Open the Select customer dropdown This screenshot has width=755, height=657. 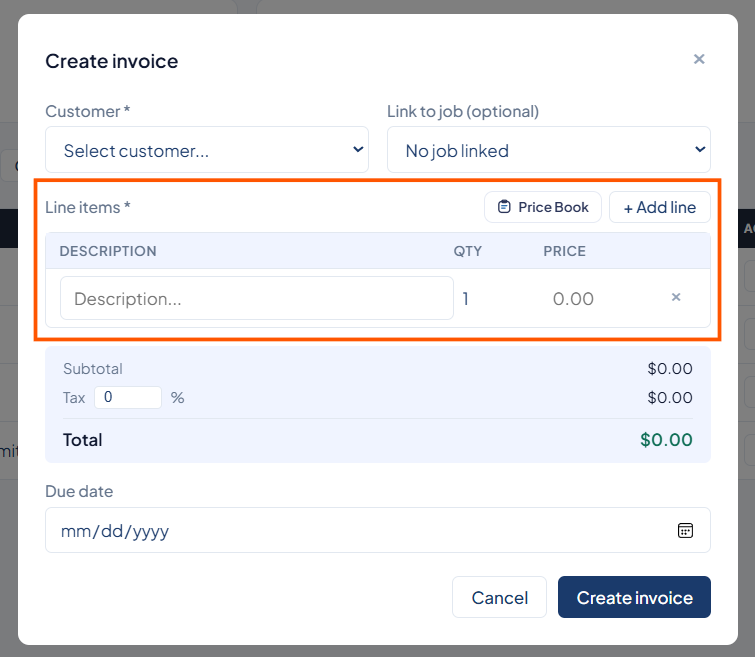[x=207, y=150]
